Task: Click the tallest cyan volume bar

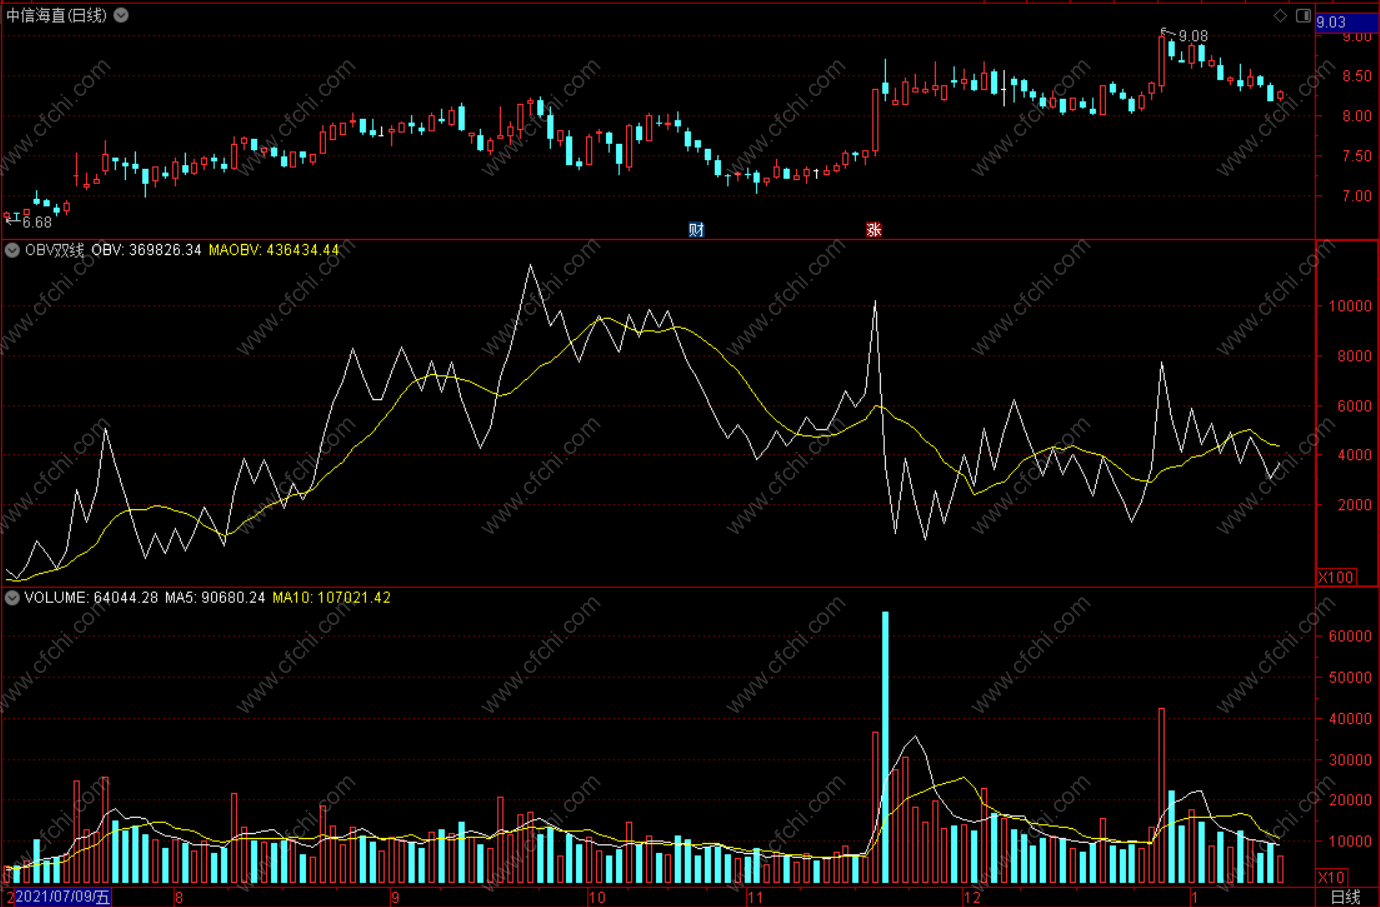Action: (885, 747)
